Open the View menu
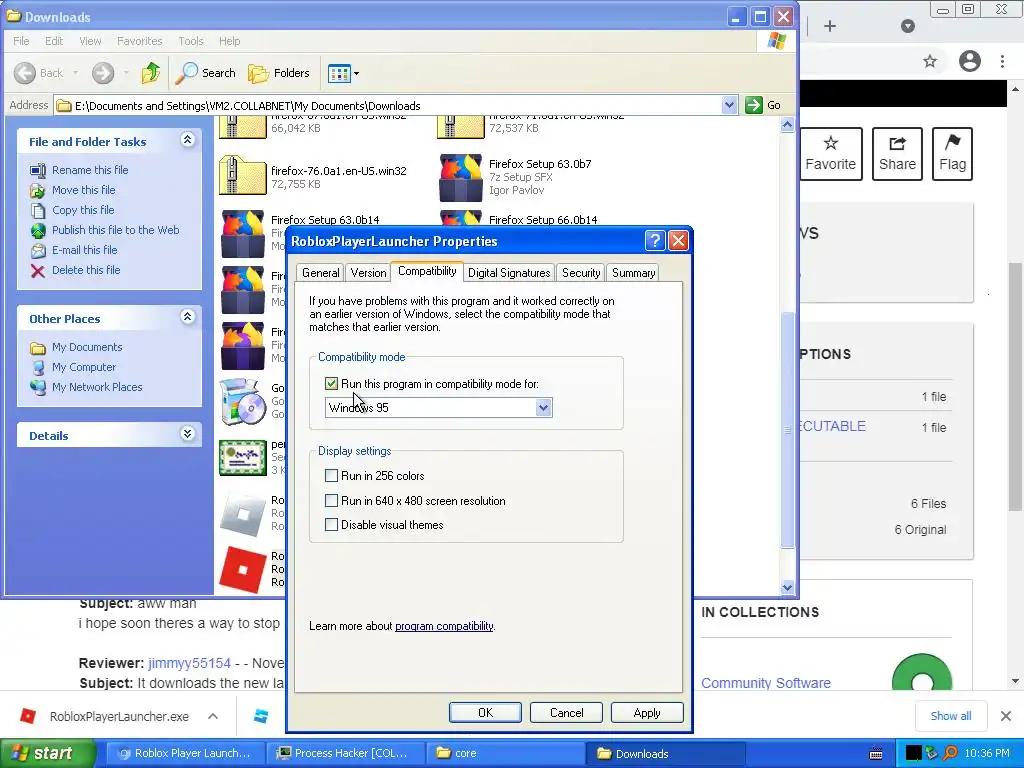 (90, 40)
